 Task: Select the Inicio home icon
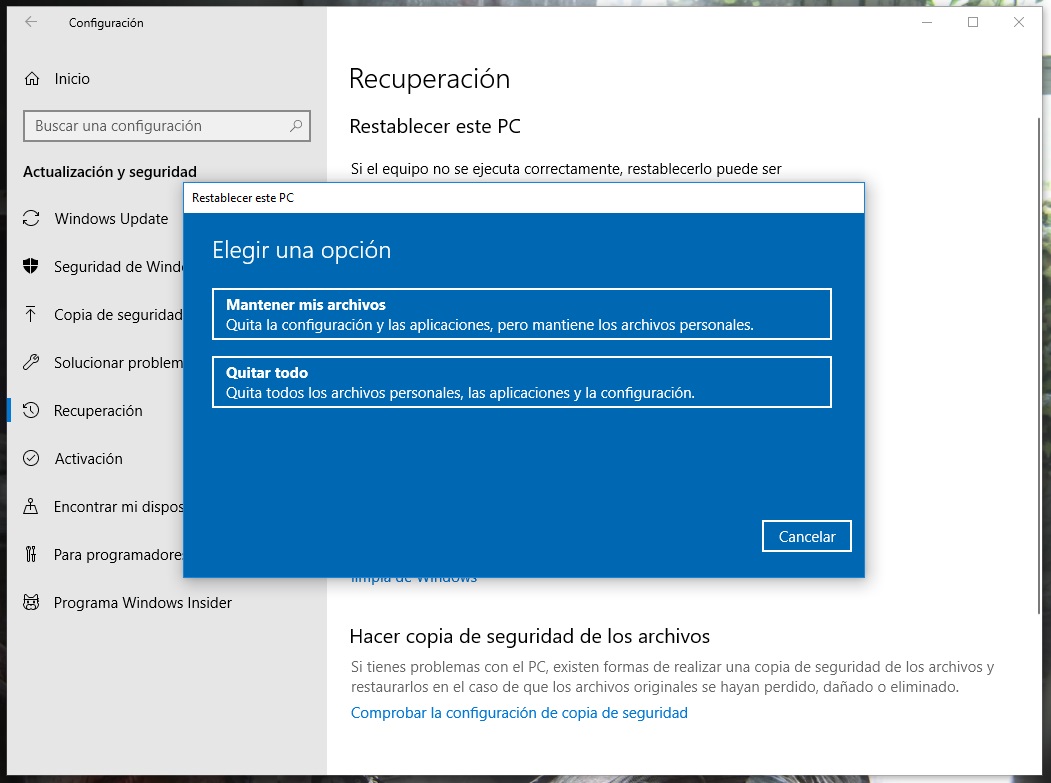[x=32, y=78]
